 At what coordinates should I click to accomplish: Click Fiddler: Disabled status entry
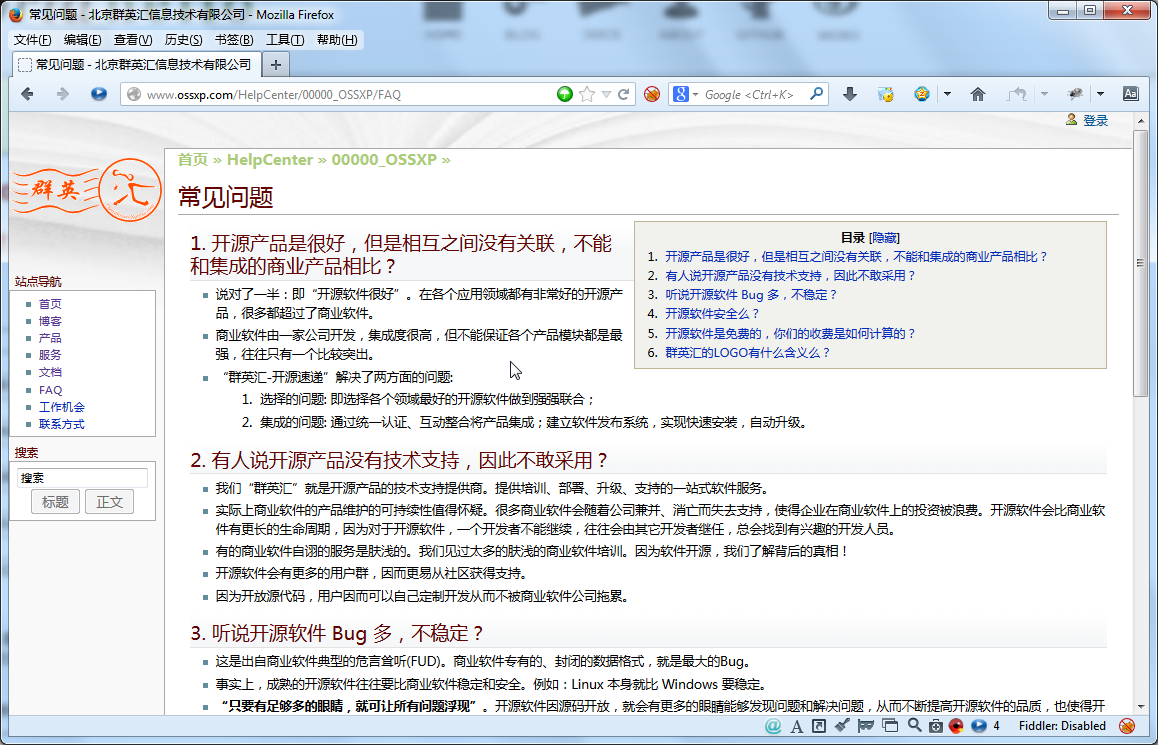[1062, 726]
